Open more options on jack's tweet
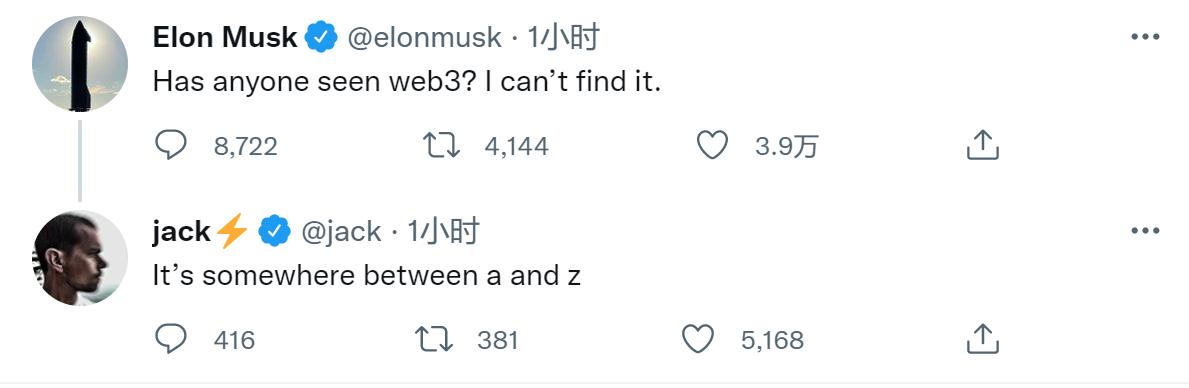 pyautogui.click(x=1145, y=230)
